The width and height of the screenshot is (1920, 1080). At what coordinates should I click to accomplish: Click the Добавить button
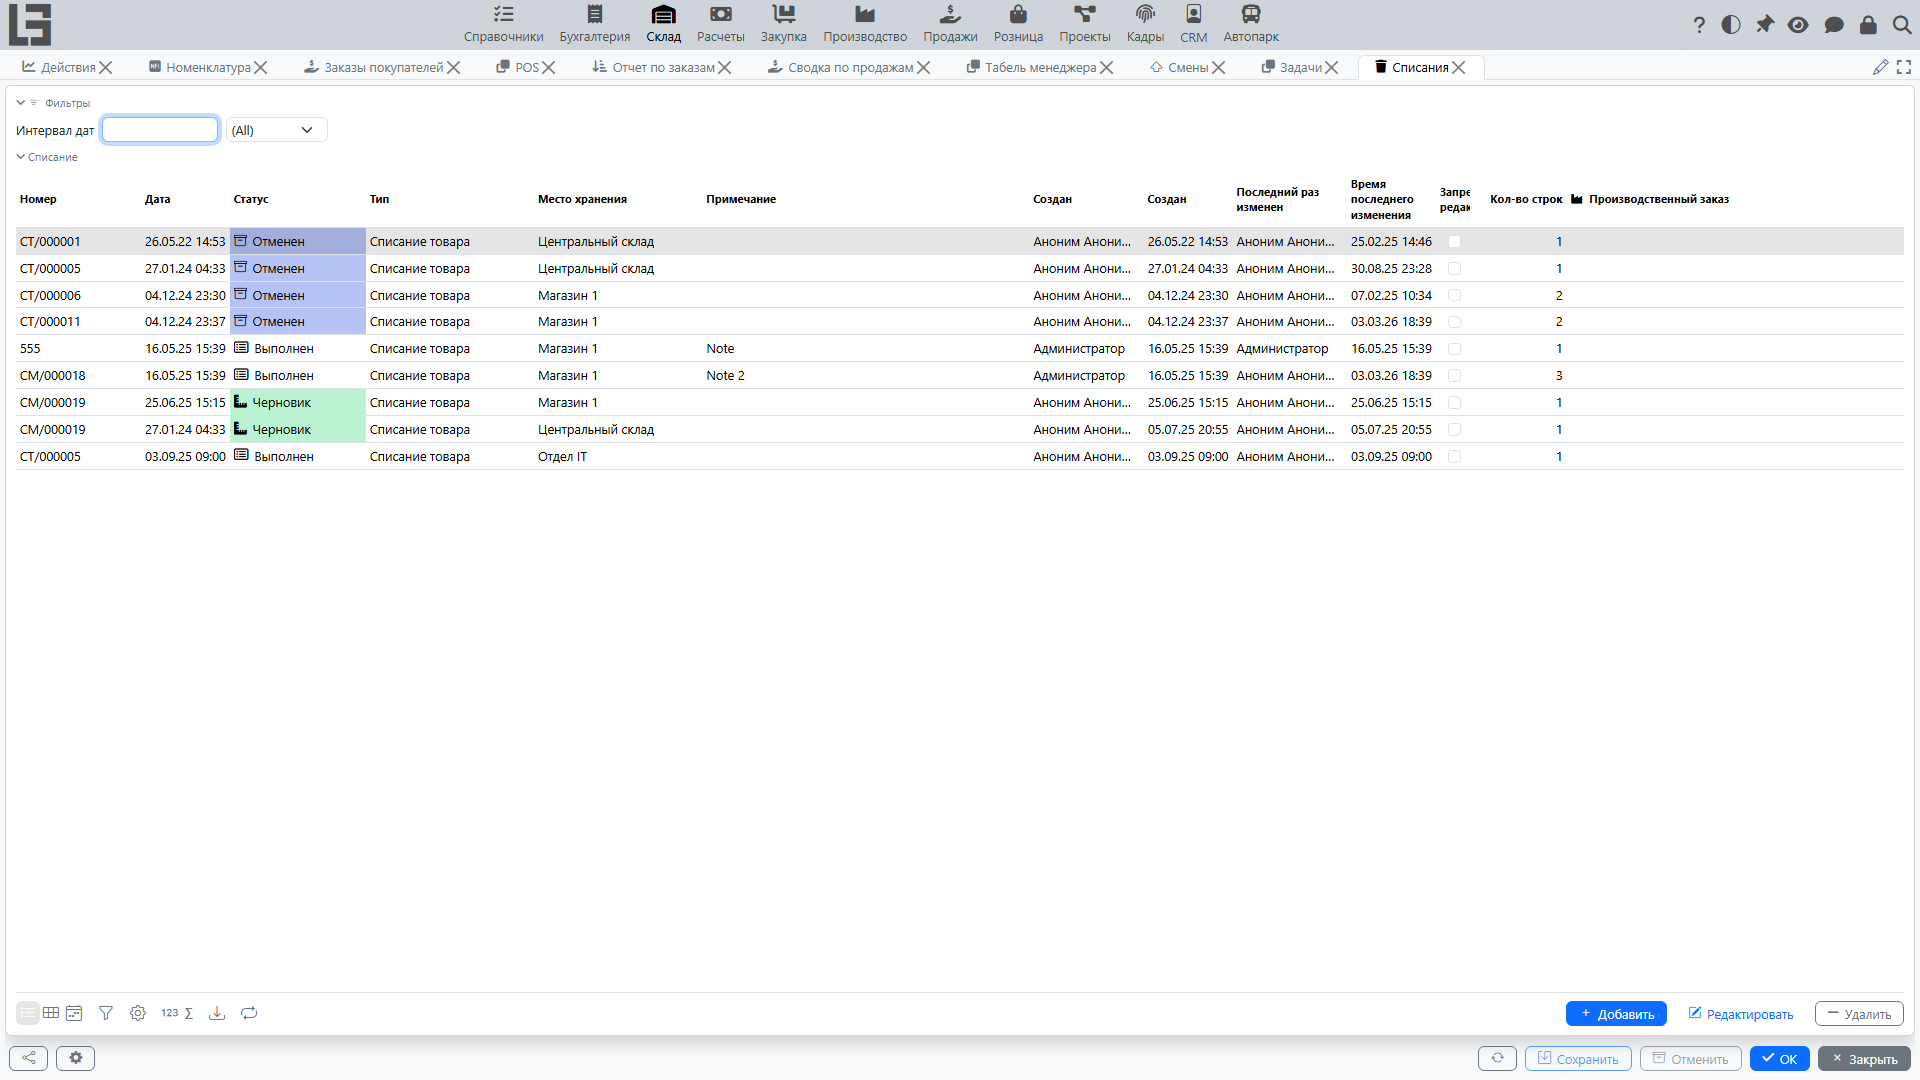click(x=1616, y=1014)
